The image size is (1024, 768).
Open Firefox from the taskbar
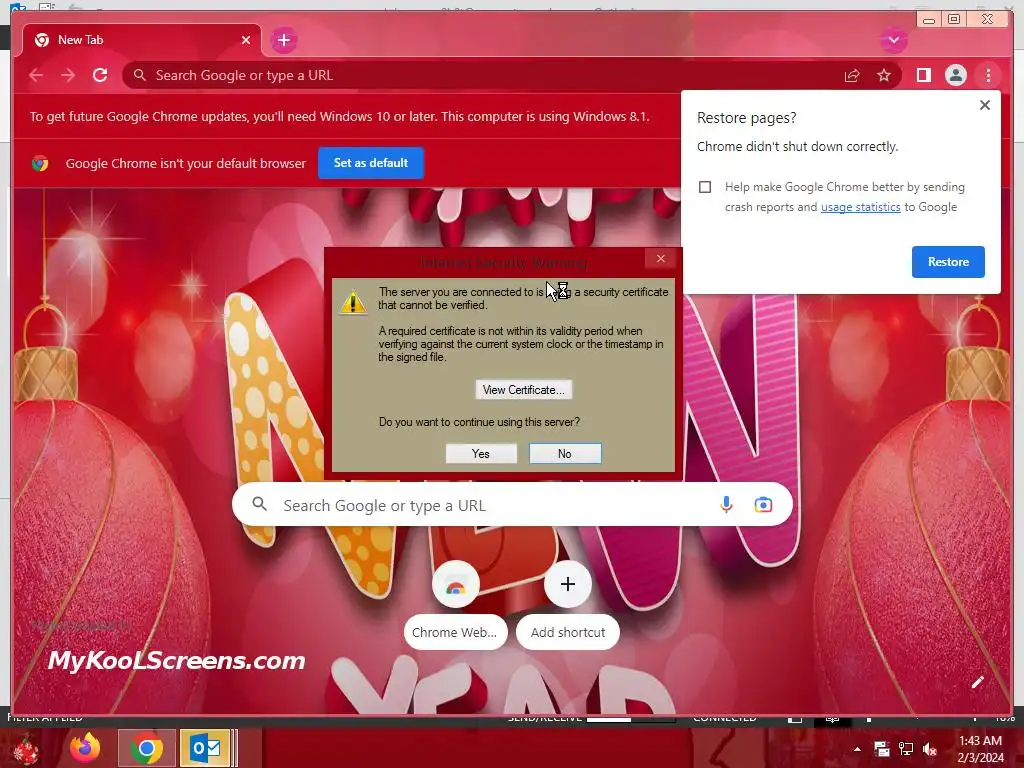tap(85, 748)
